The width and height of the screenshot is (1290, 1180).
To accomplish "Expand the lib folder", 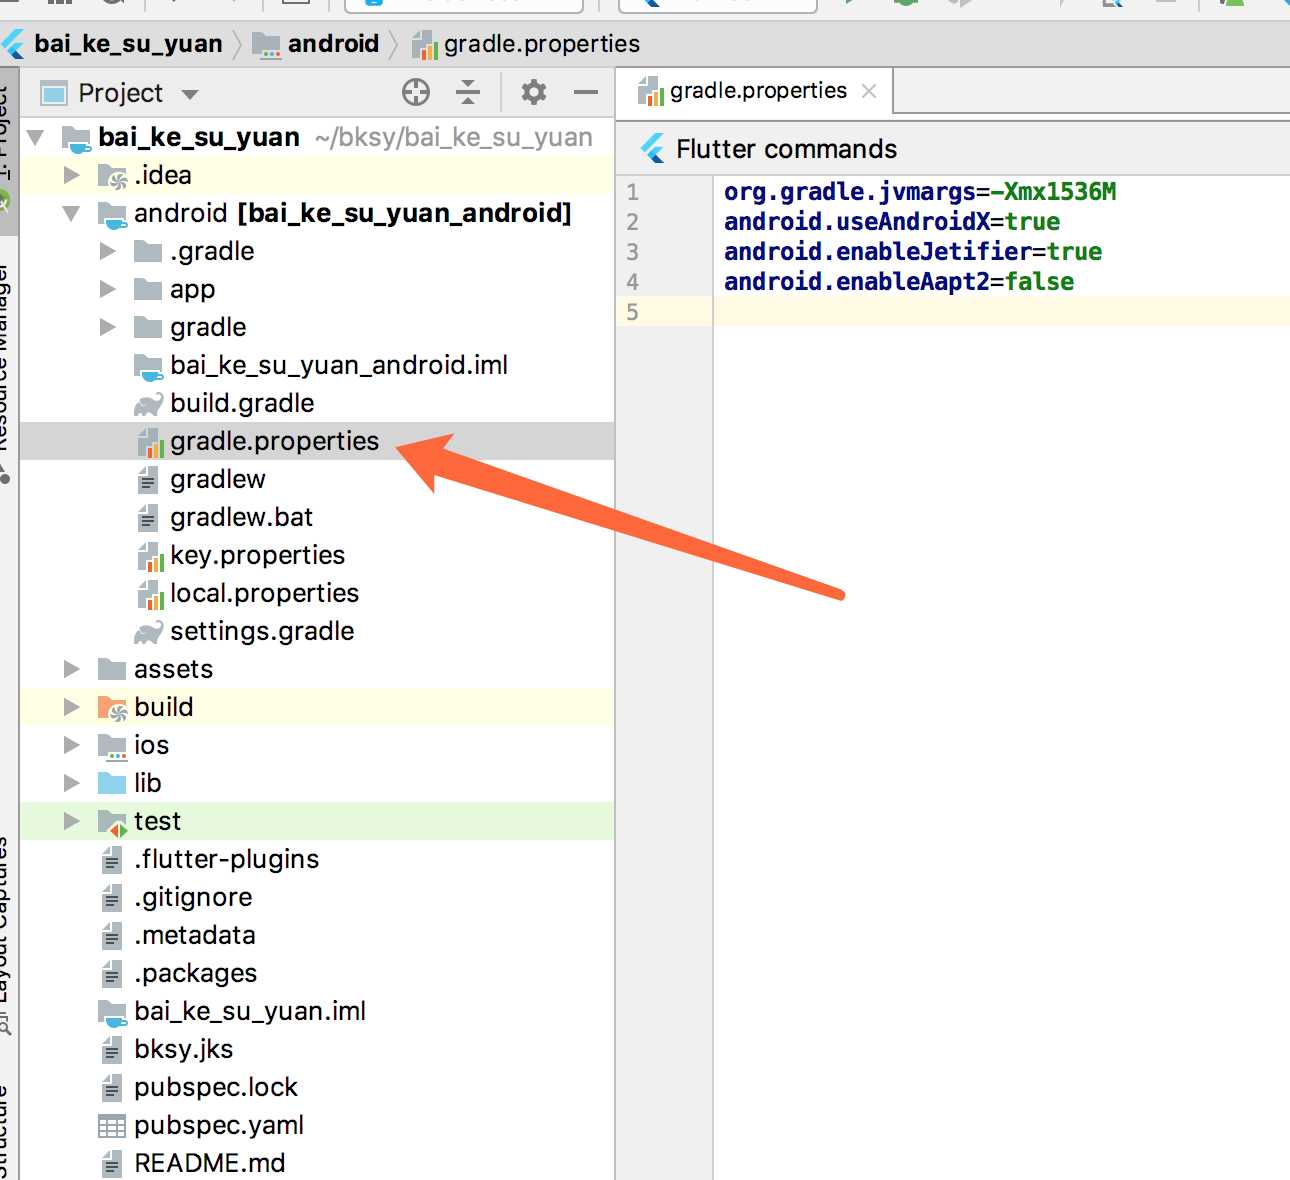I will 71,783.
